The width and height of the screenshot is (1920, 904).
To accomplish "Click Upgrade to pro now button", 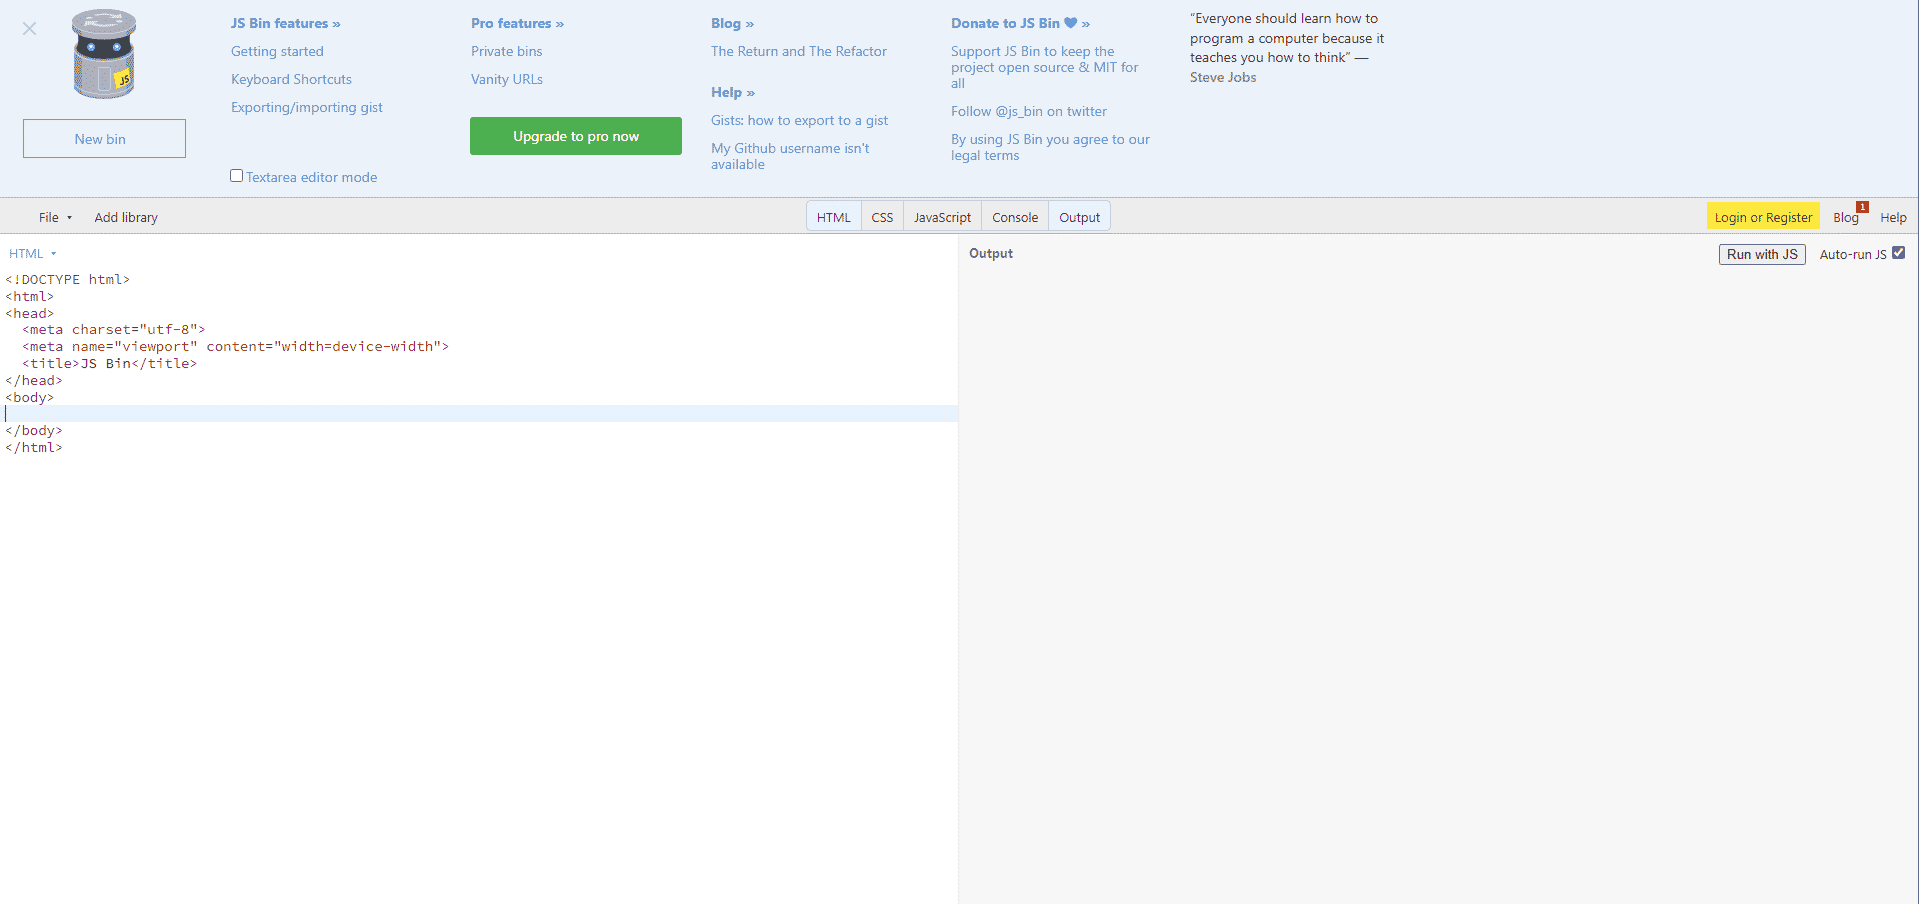I will [576, 136].
